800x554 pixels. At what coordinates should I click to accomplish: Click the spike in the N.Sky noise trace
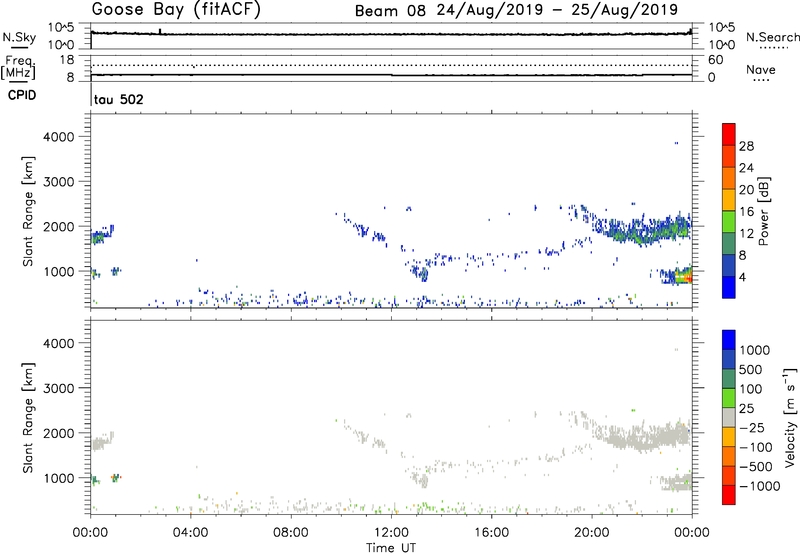click(160, 31)
